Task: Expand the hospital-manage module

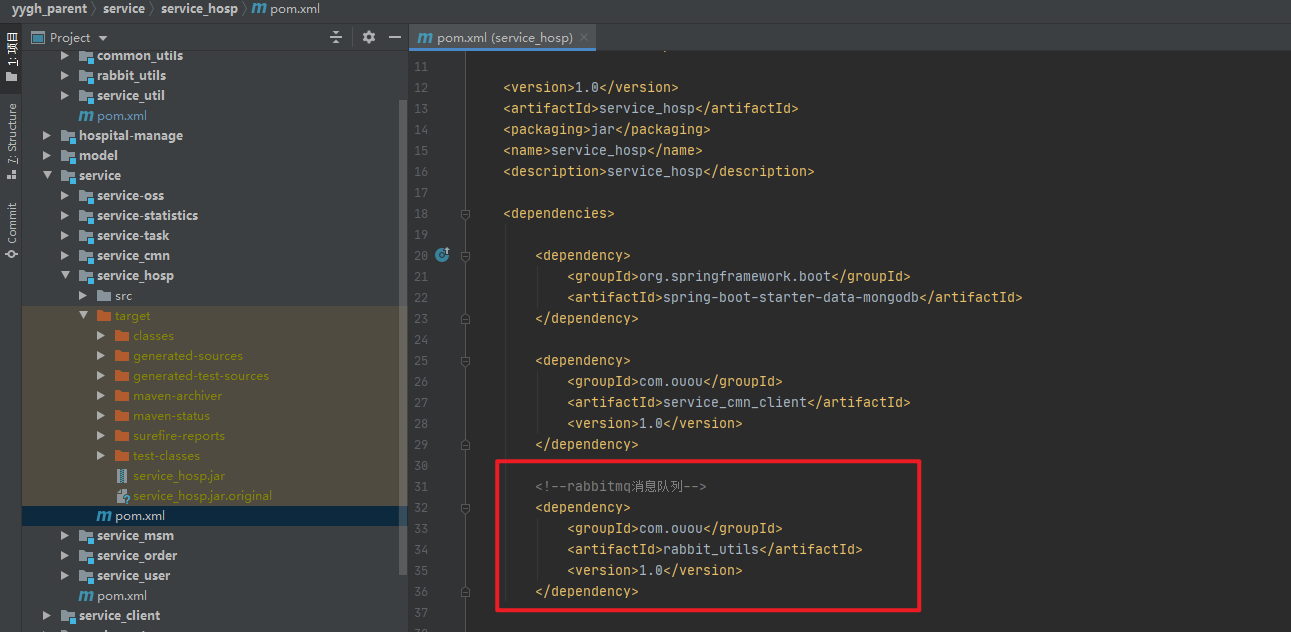Action: (47, 136)
